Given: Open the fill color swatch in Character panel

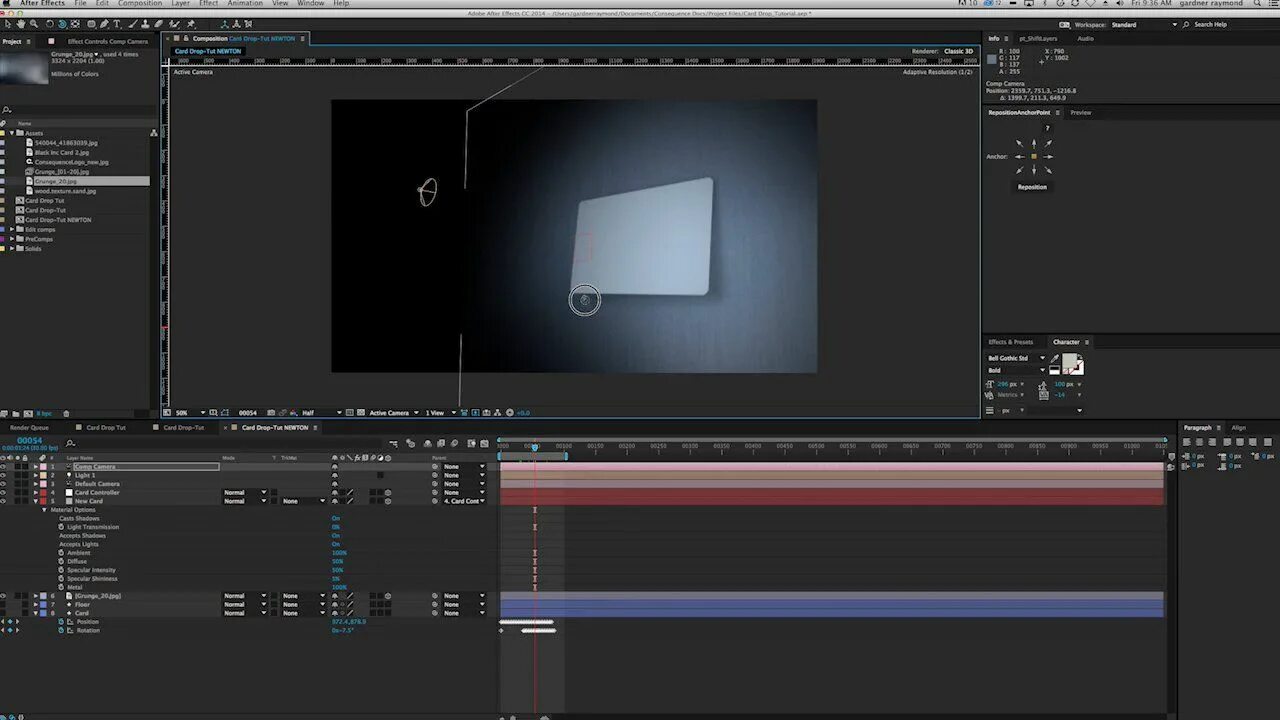Looking at the screenshot, I should click(1069, 361).
